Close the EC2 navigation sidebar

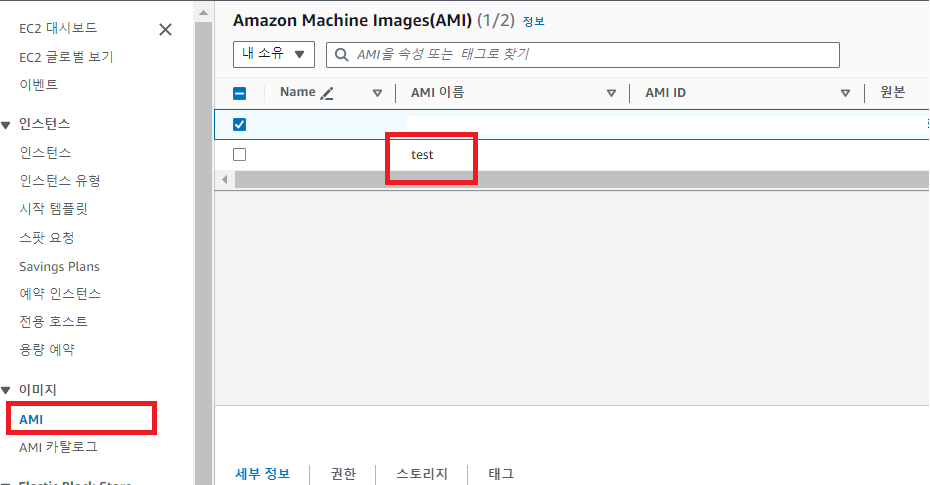[x=165, y=30]
